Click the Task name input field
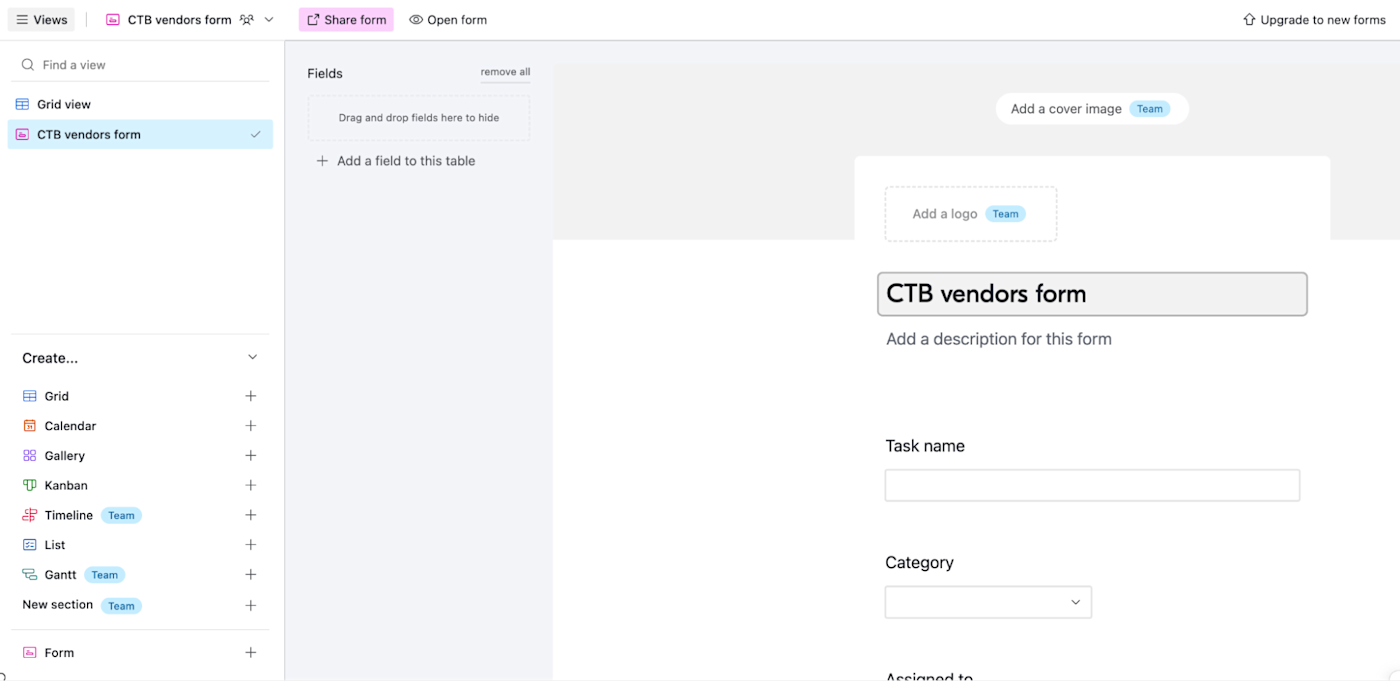 [x=1092, y=485]
